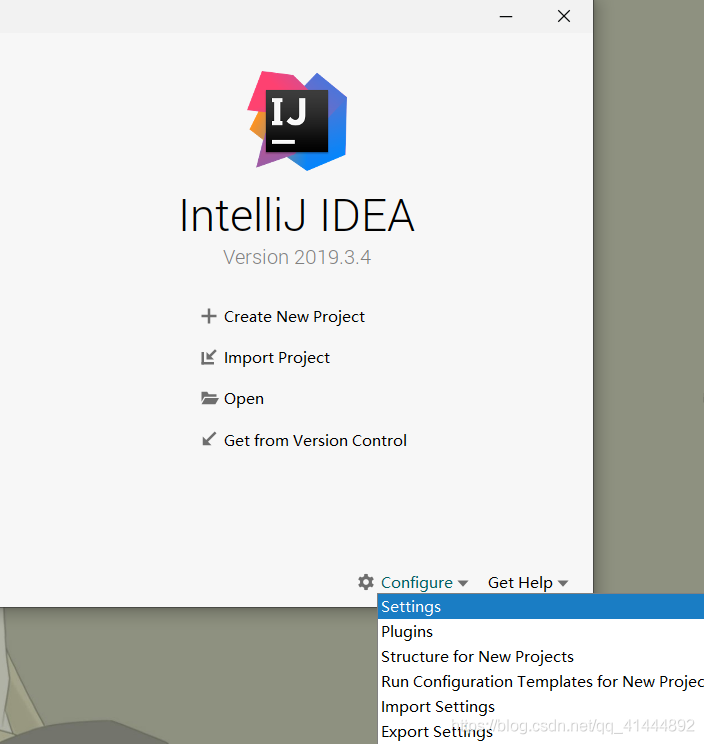Click the Version 2019.3.4 text

(x=297, y=257)
